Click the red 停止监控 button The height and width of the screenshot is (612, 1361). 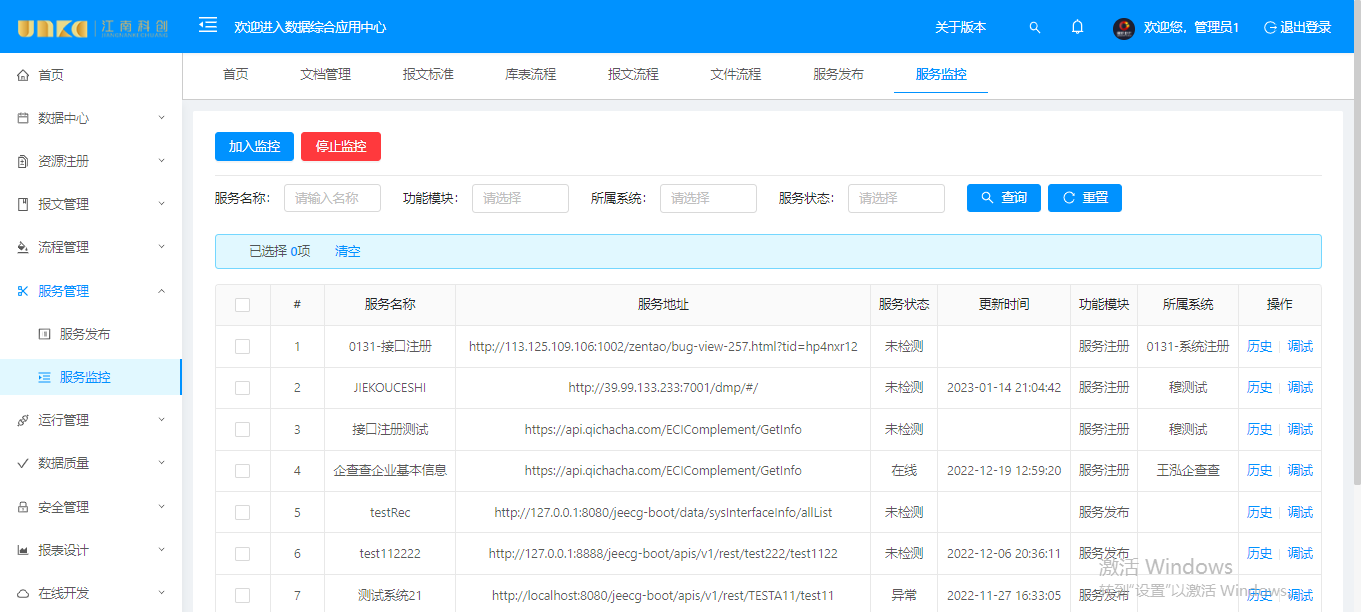click(x=341, y=146)
